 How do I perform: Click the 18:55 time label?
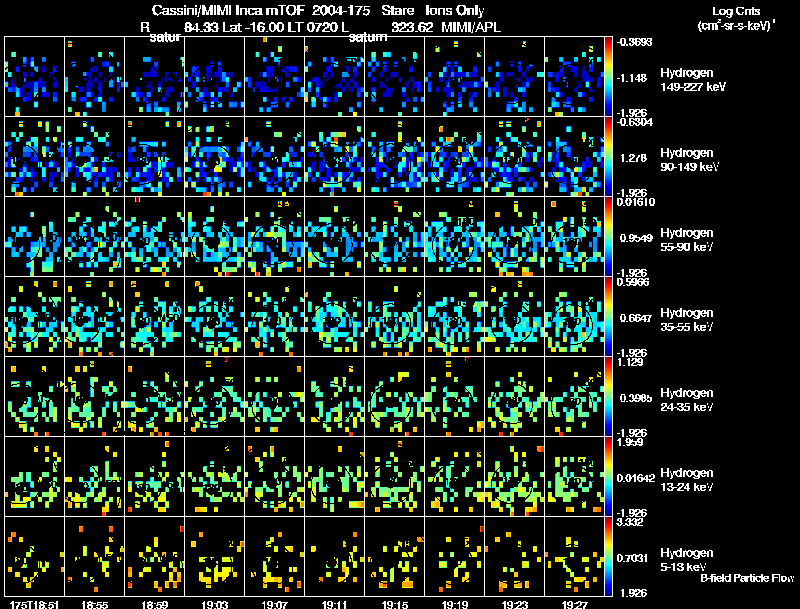pyautogui.click(x=94, y=605)
